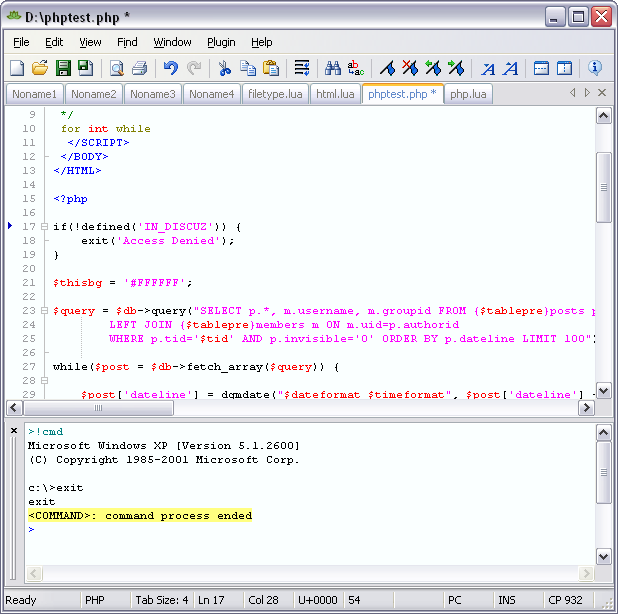
Task: Click the Undo arrow icon
Action: 171,68
